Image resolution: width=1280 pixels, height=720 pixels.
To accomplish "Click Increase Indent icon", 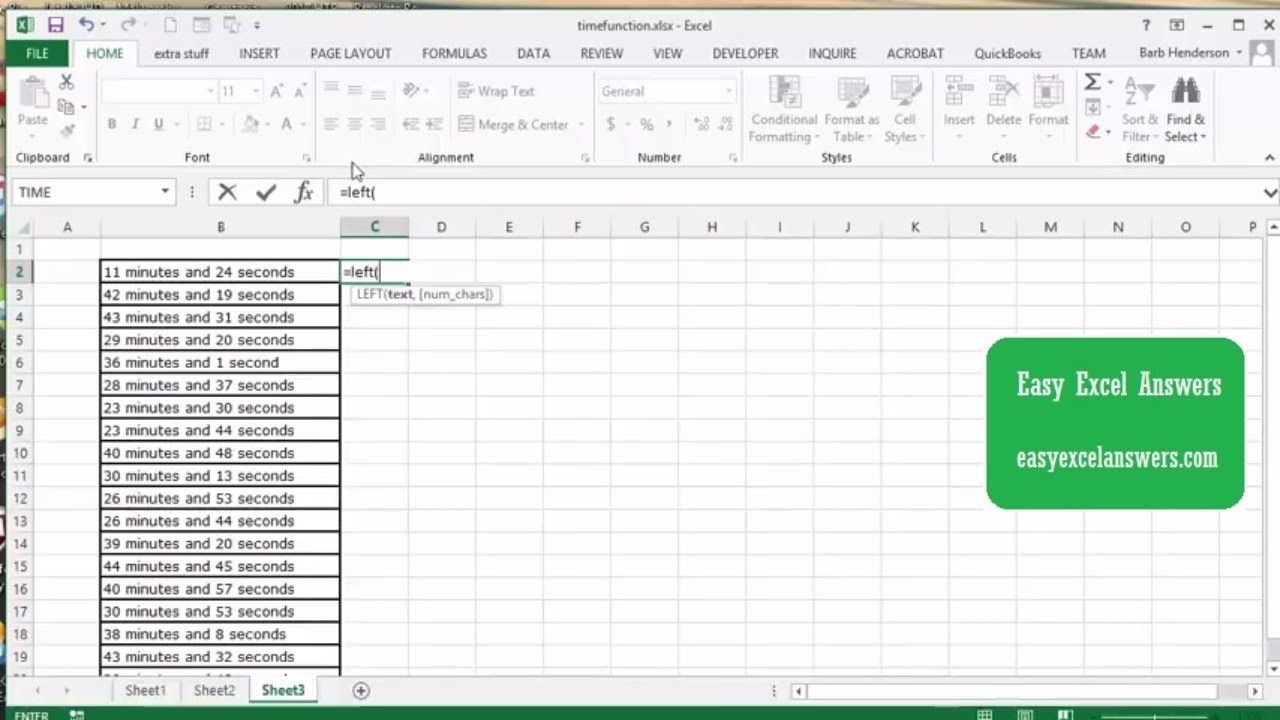I will pos(433,124).
